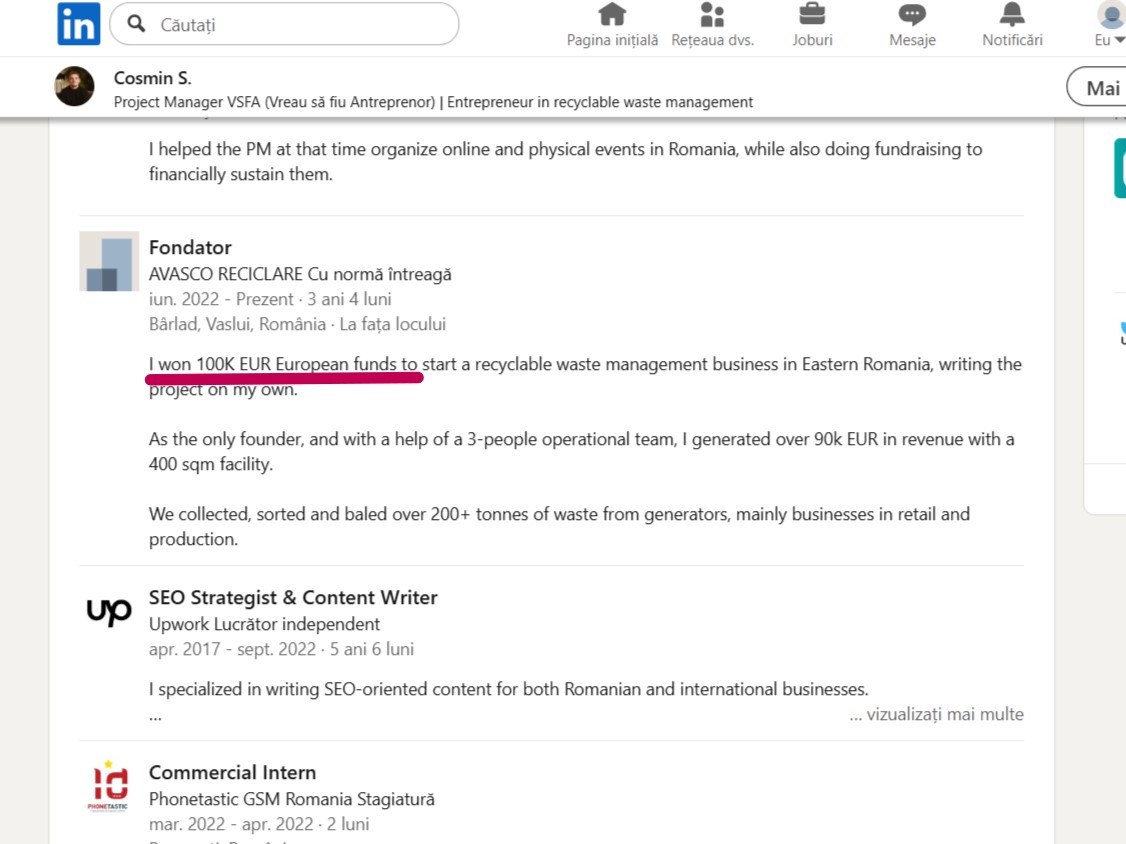This screenshot has width=1126, height=844.
Task: Expand description with vizualizați mai multe
Action: pos(936,714)
